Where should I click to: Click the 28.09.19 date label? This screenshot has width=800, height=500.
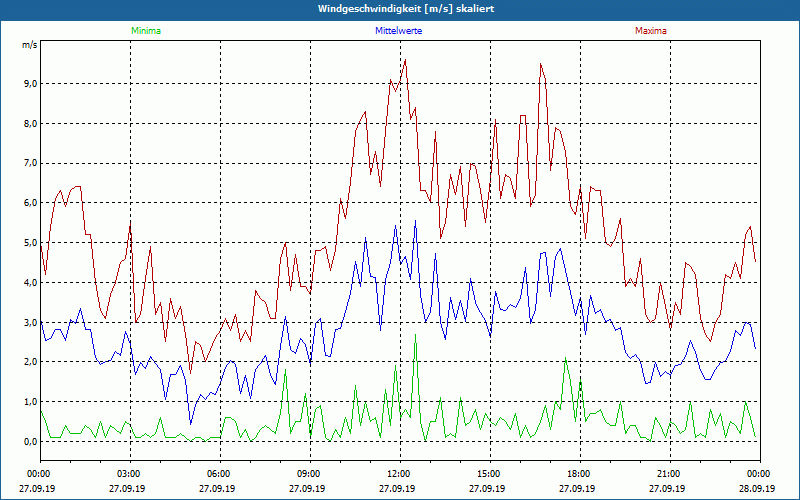[x=758, y=489]
